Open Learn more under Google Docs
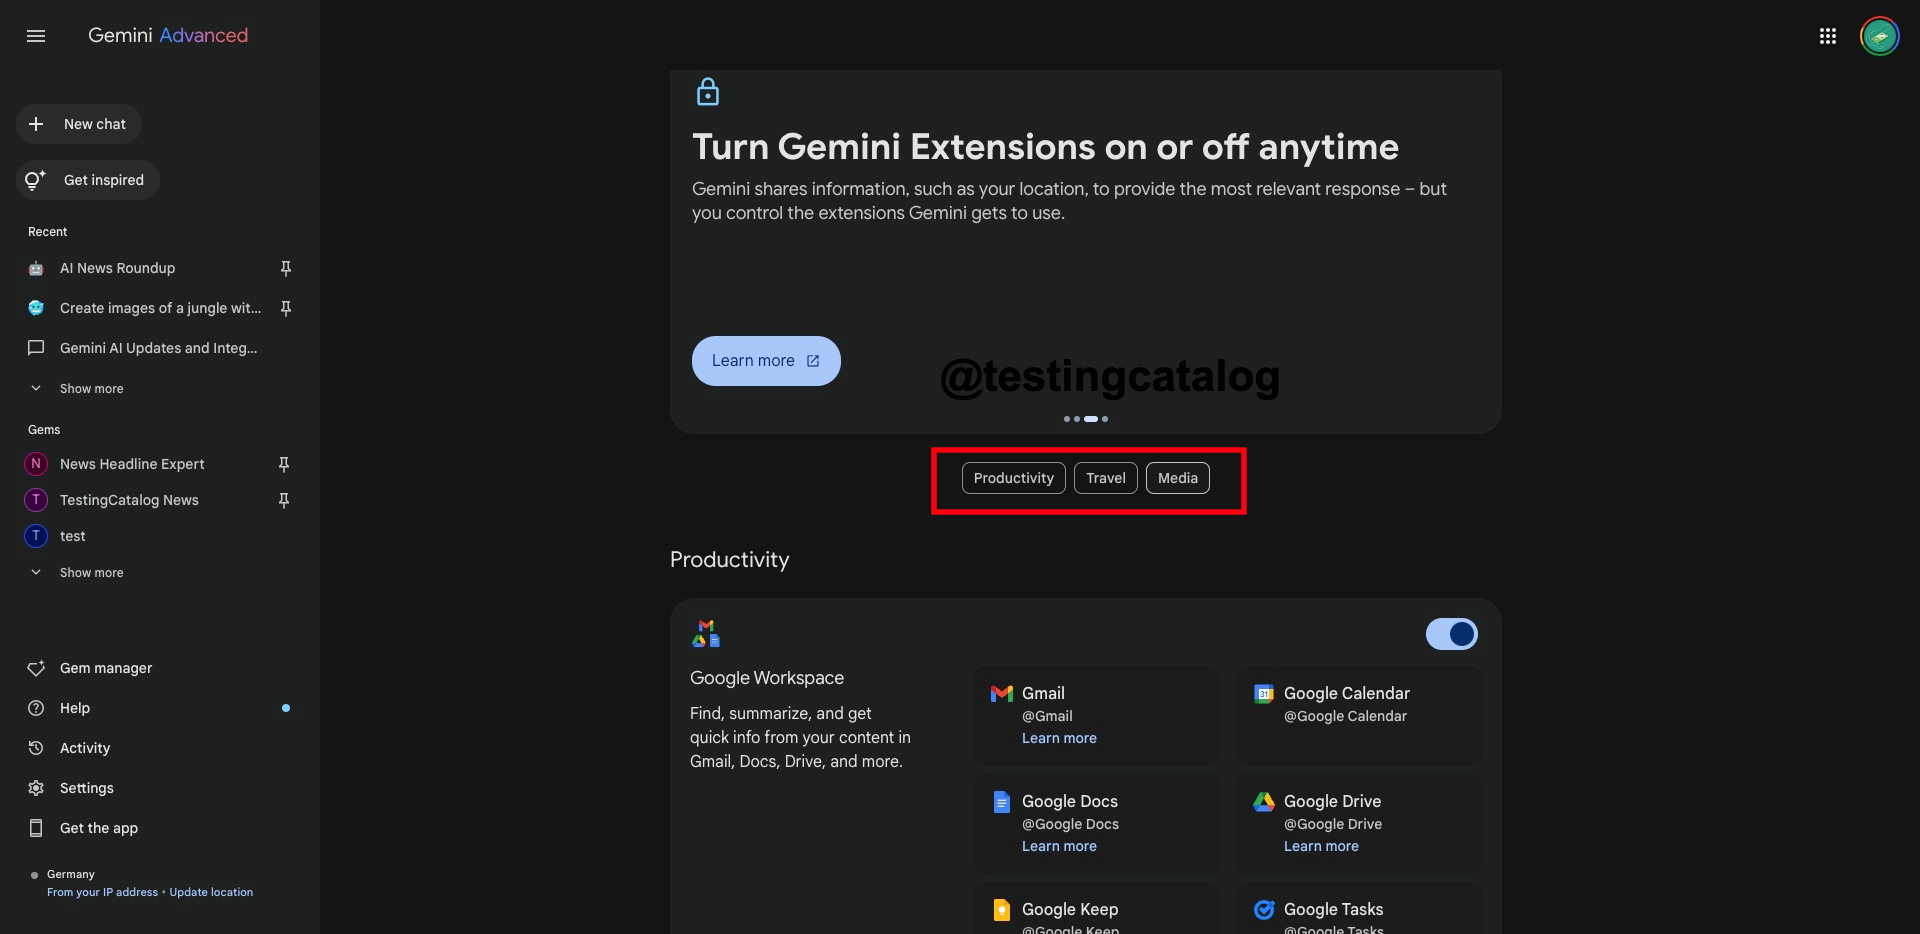This screenshot has width=1920, height=934. click(x=1059, y=846)
